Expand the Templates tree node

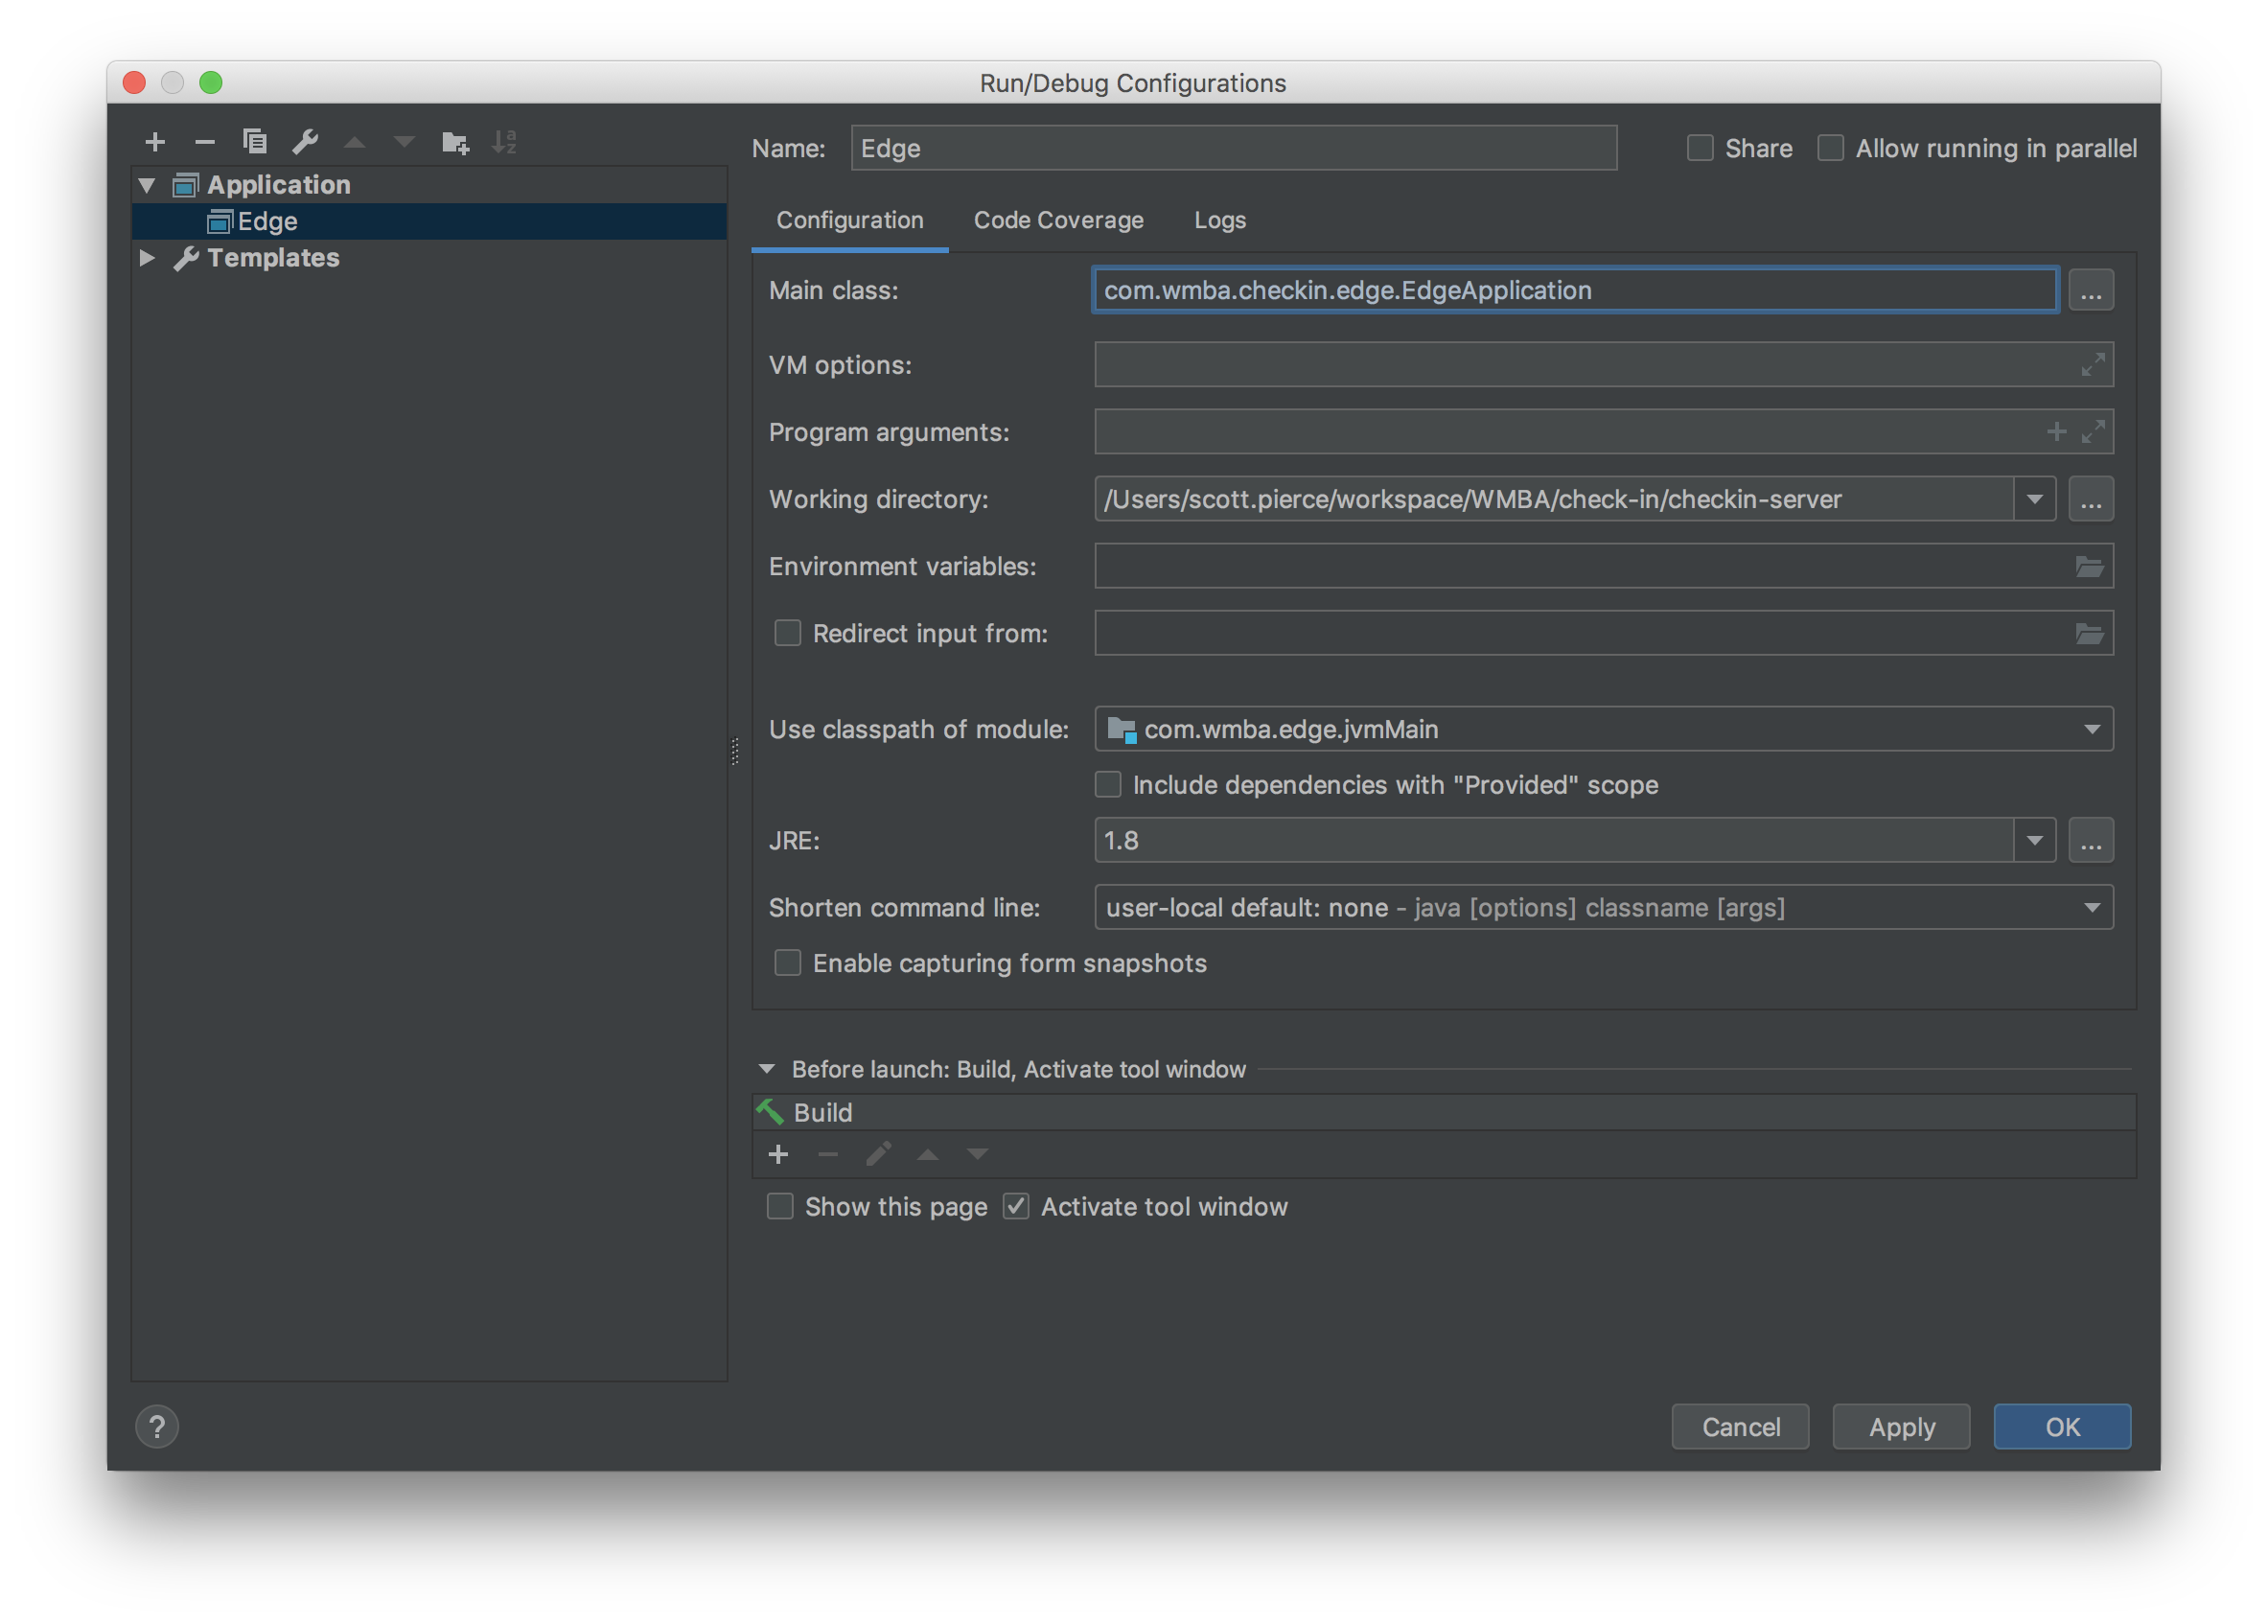coord(147,258)
